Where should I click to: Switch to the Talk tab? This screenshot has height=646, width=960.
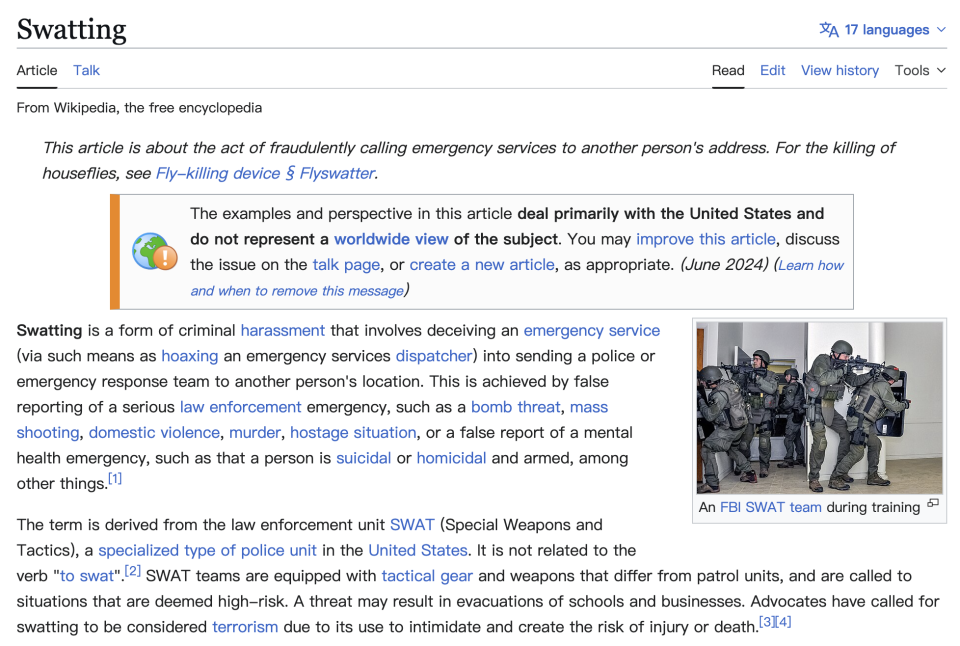[86, 70]
